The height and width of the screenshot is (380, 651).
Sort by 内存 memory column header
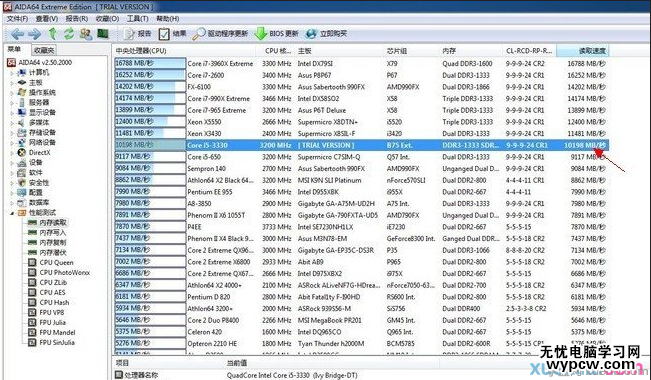pyautogui.click(x=471, y=51)
